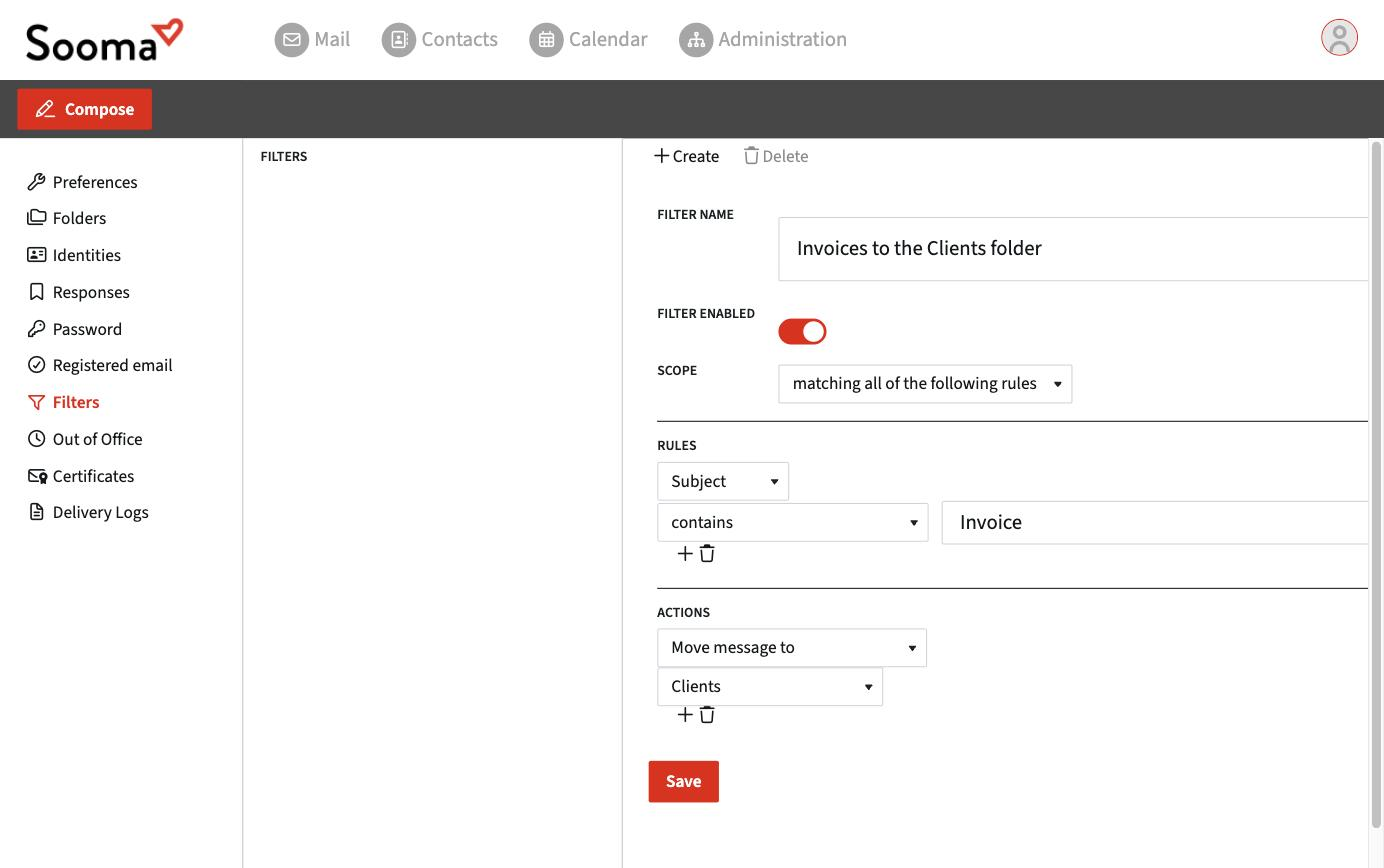This screenshot has height=868, width=1384.
Task: Add a new action with plus icon
Action: (685, 714)
